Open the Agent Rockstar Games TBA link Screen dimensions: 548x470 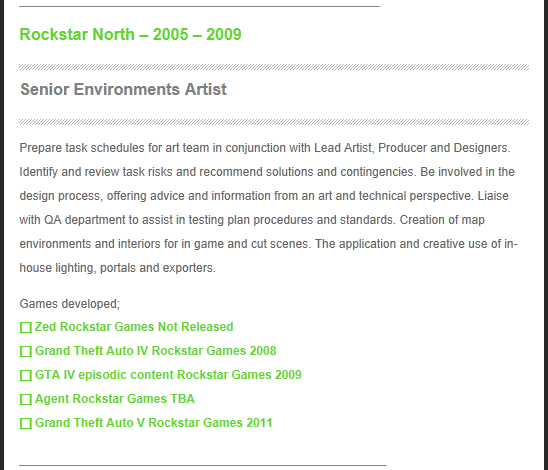115,399
